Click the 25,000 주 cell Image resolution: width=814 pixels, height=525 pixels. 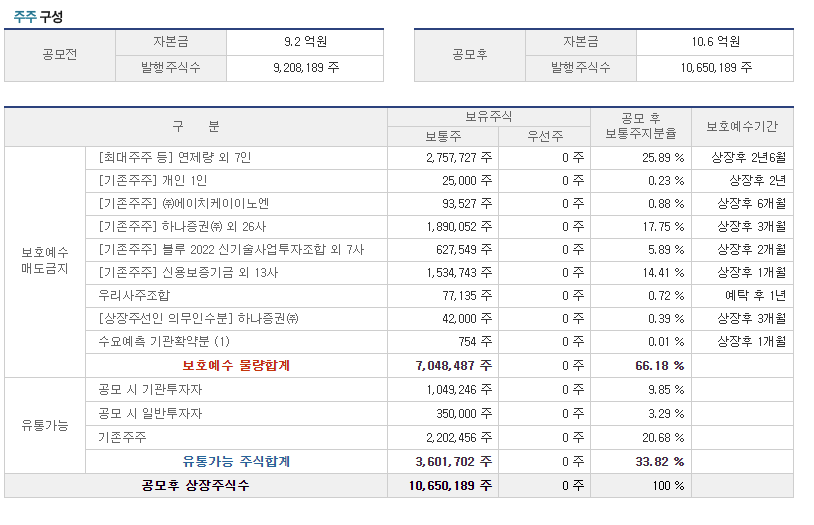[x=443, y=181]
